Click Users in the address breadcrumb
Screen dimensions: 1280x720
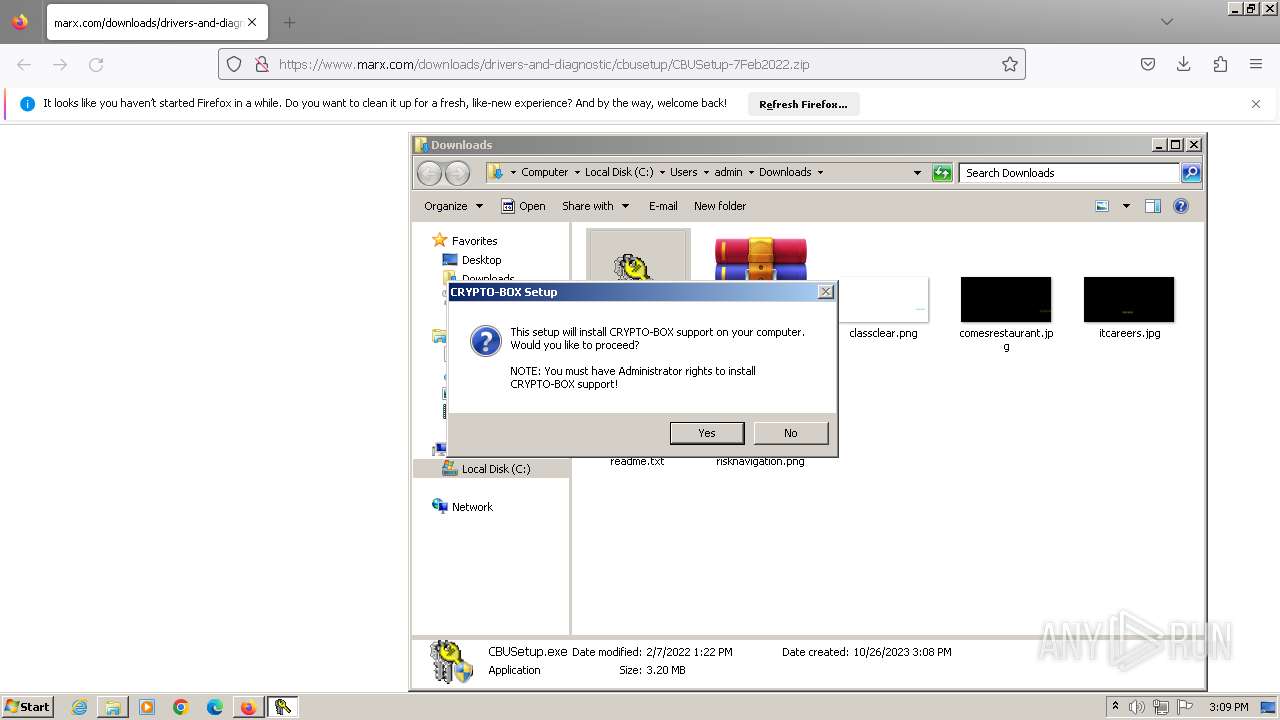684,172
